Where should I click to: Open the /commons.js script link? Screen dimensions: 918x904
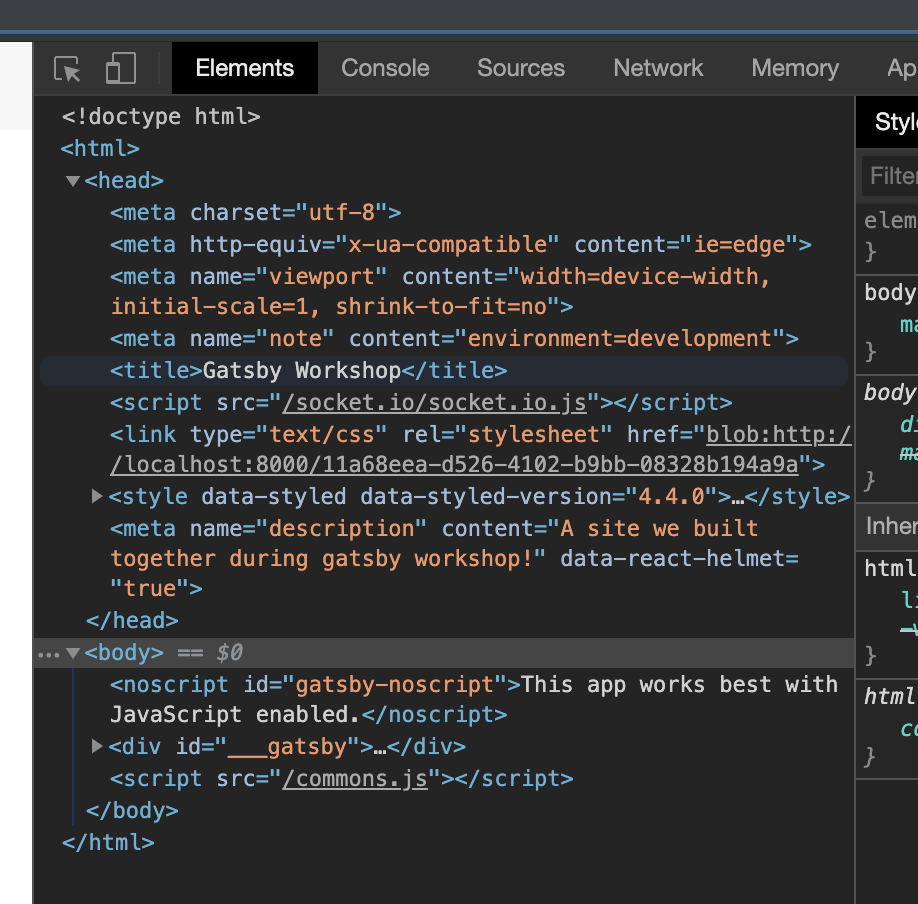tap(355, 779)
